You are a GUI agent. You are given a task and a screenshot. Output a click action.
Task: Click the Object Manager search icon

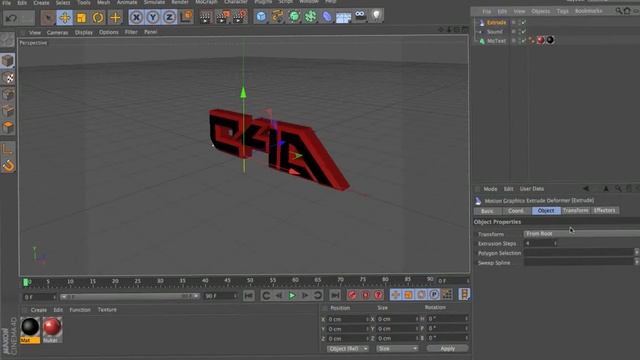tap(619, 11)
